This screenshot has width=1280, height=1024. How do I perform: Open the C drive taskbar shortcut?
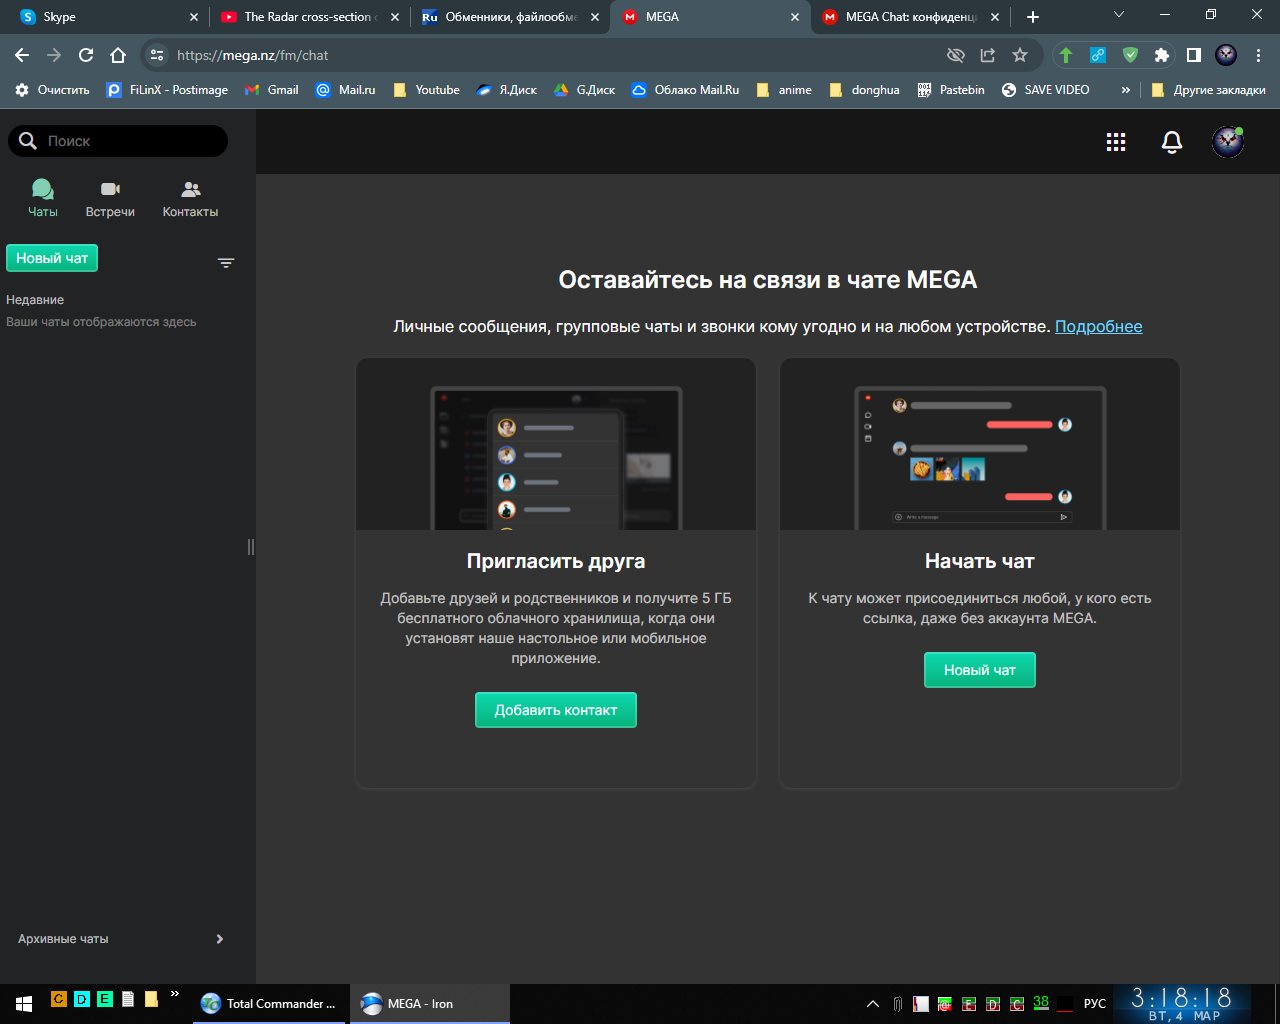click(x=58, y=998)
